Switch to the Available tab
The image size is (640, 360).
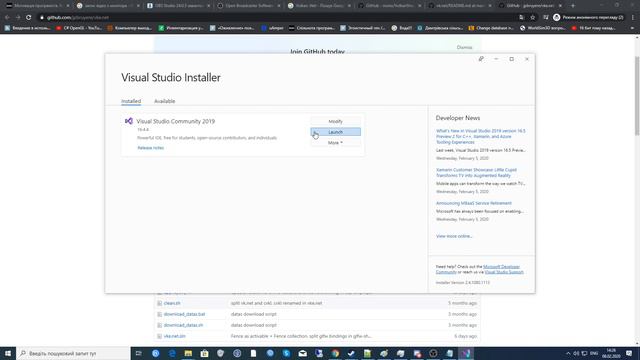(164, 101)
